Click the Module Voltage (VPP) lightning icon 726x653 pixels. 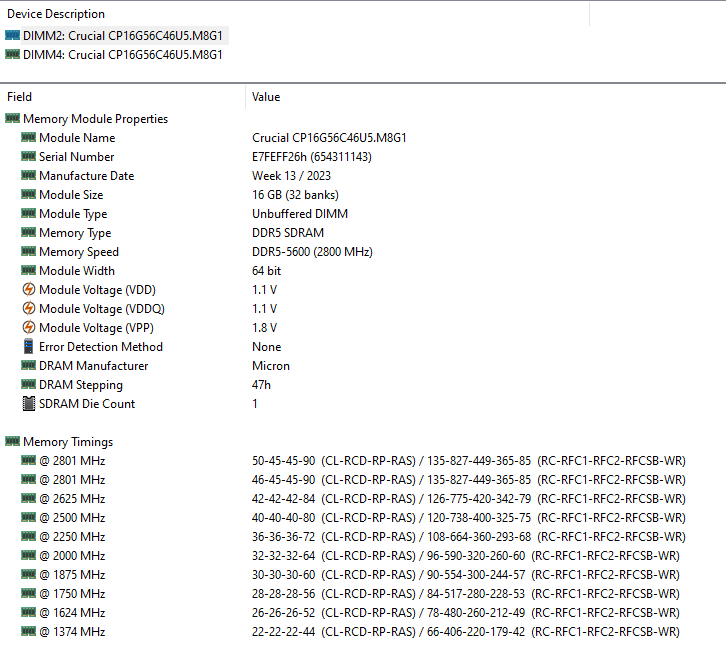pyautogui.click(x=28, y=328)
